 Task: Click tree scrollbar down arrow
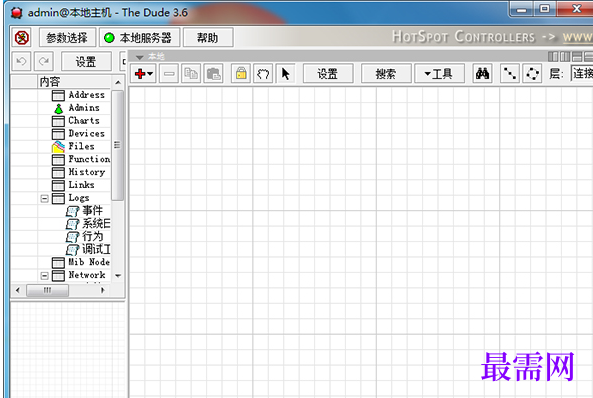click(x=118, y=275)
